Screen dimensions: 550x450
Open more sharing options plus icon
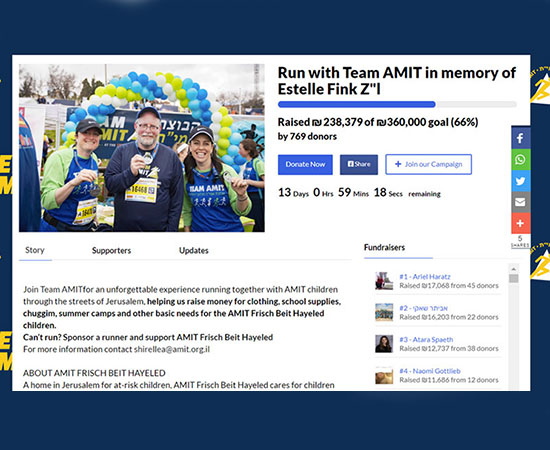click(x=521, y=223)
